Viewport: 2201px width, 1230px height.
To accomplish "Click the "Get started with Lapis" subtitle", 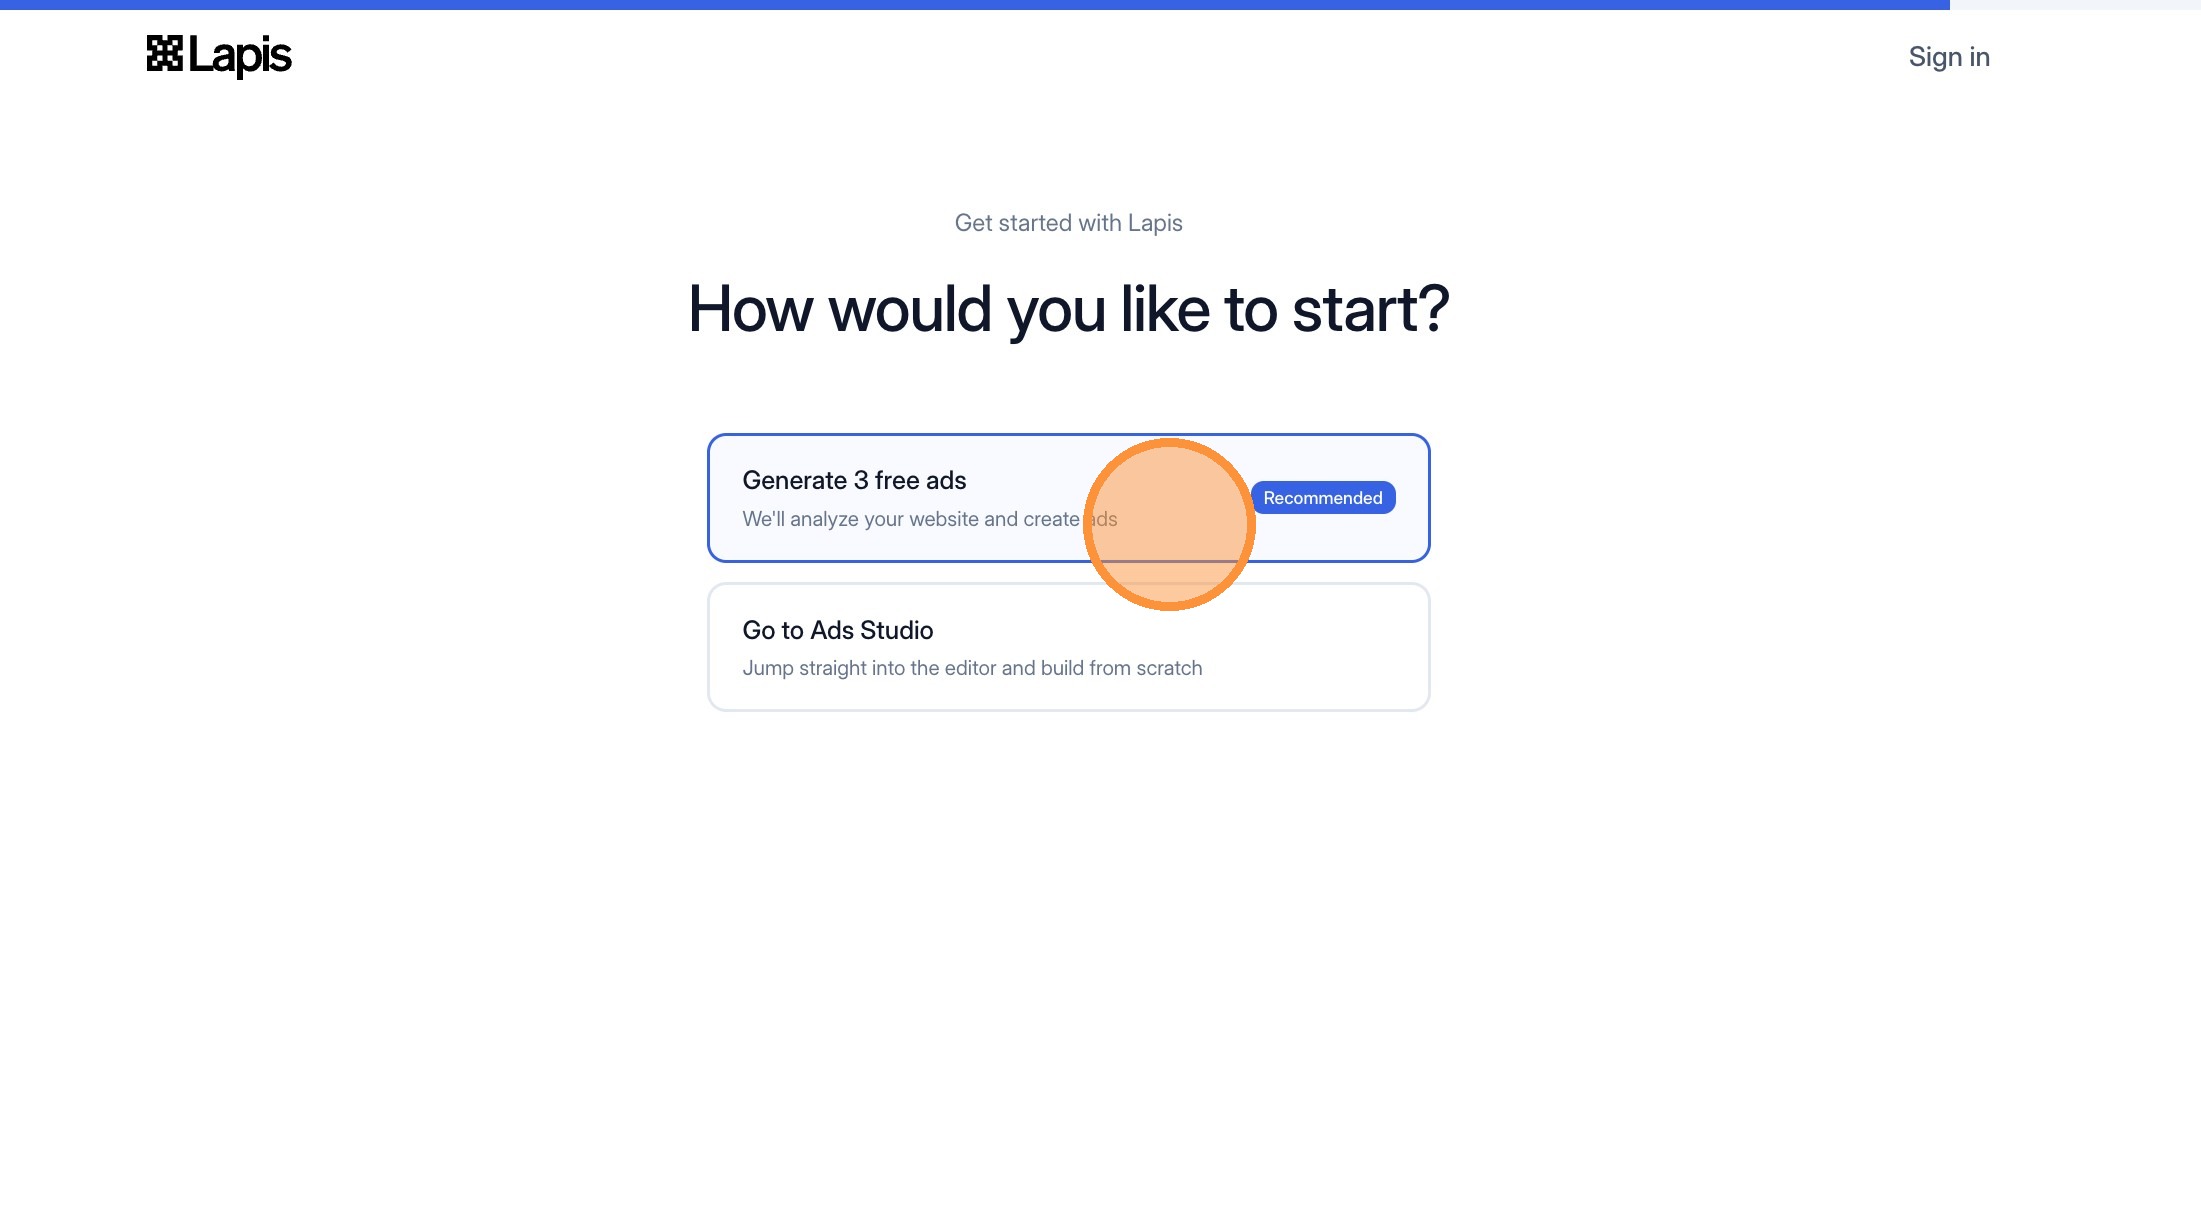I will [1068, 223].
